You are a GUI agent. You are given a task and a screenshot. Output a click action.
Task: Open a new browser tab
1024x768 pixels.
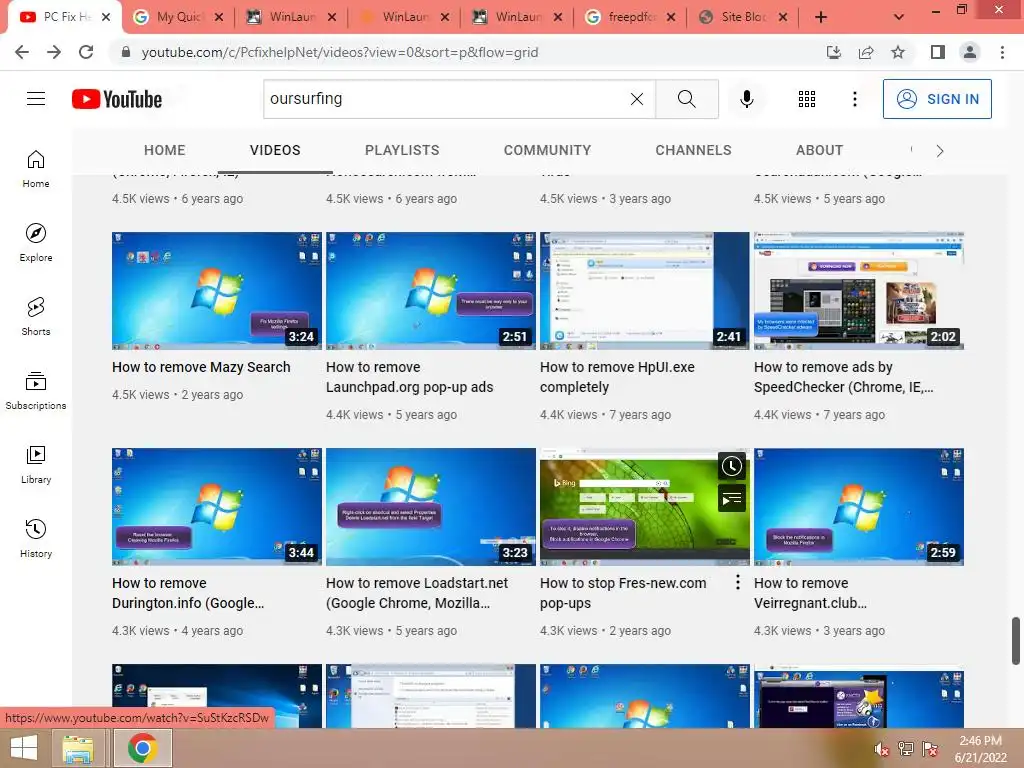coord(821,18)
